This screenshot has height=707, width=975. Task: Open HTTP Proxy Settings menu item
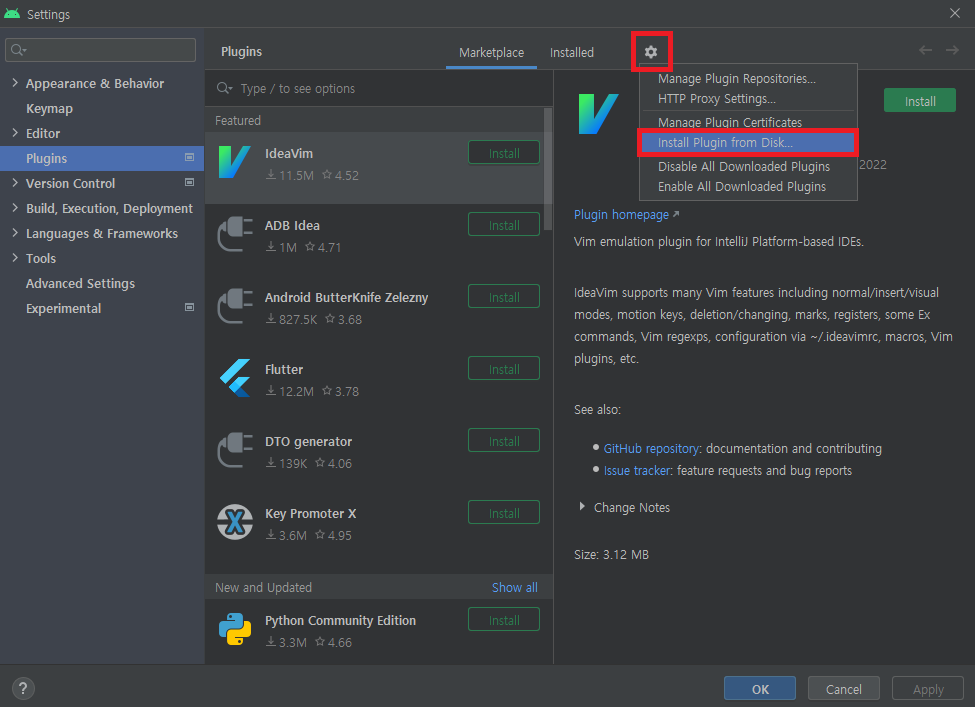pyautogui.click(x=748, y=98)
